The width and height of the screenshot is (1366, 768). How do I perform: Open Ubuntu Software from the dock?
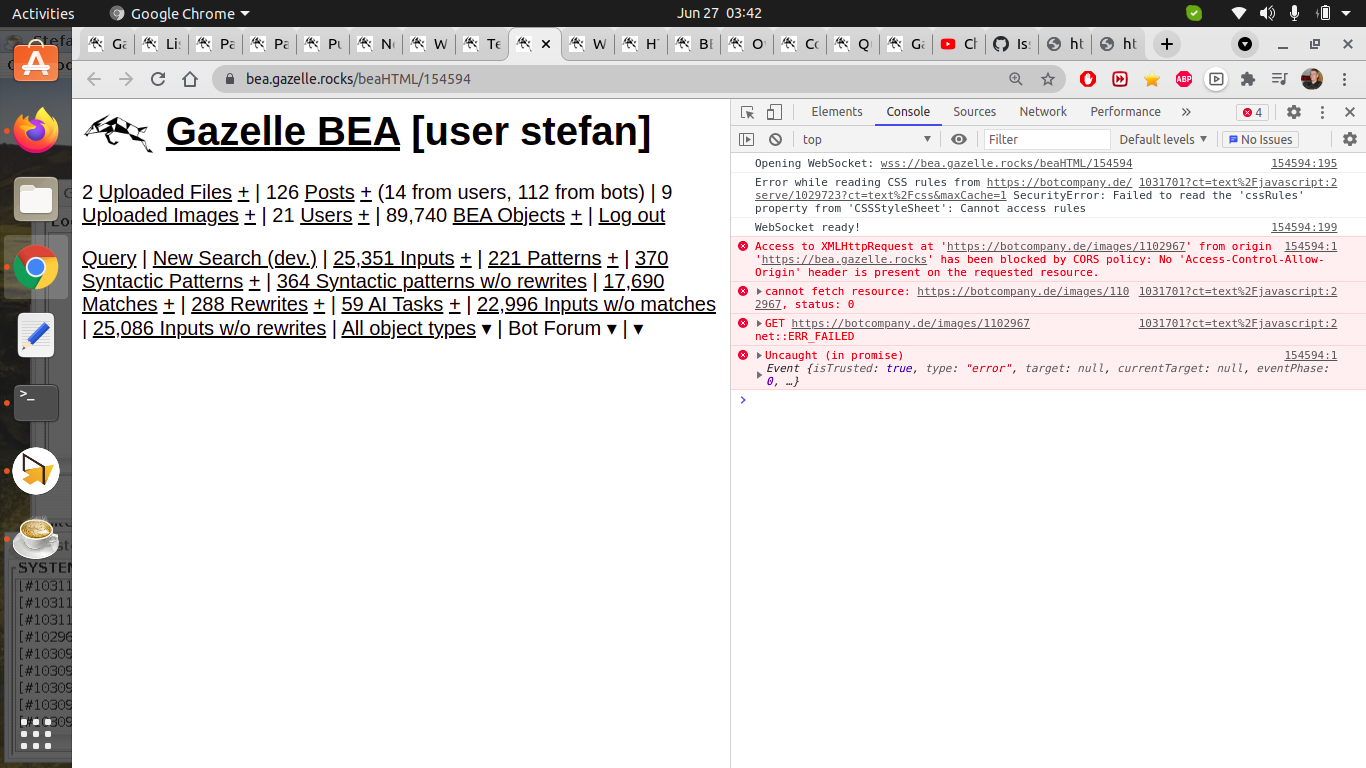point(36,63)
